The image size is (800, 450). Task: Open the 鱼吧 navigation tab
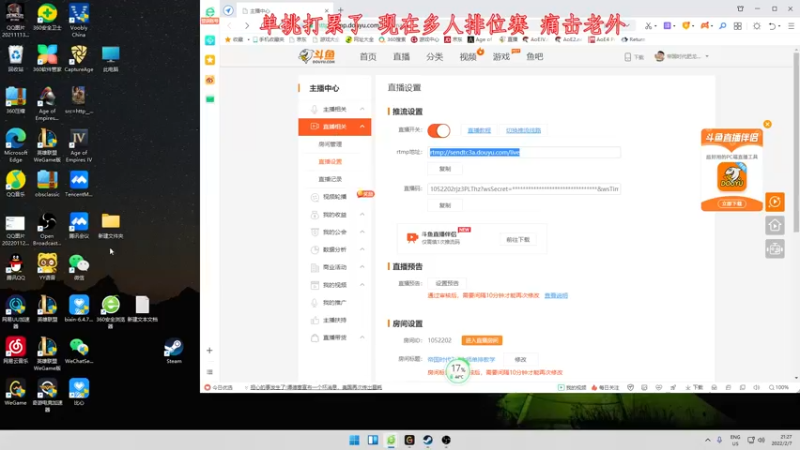[534, 57]
